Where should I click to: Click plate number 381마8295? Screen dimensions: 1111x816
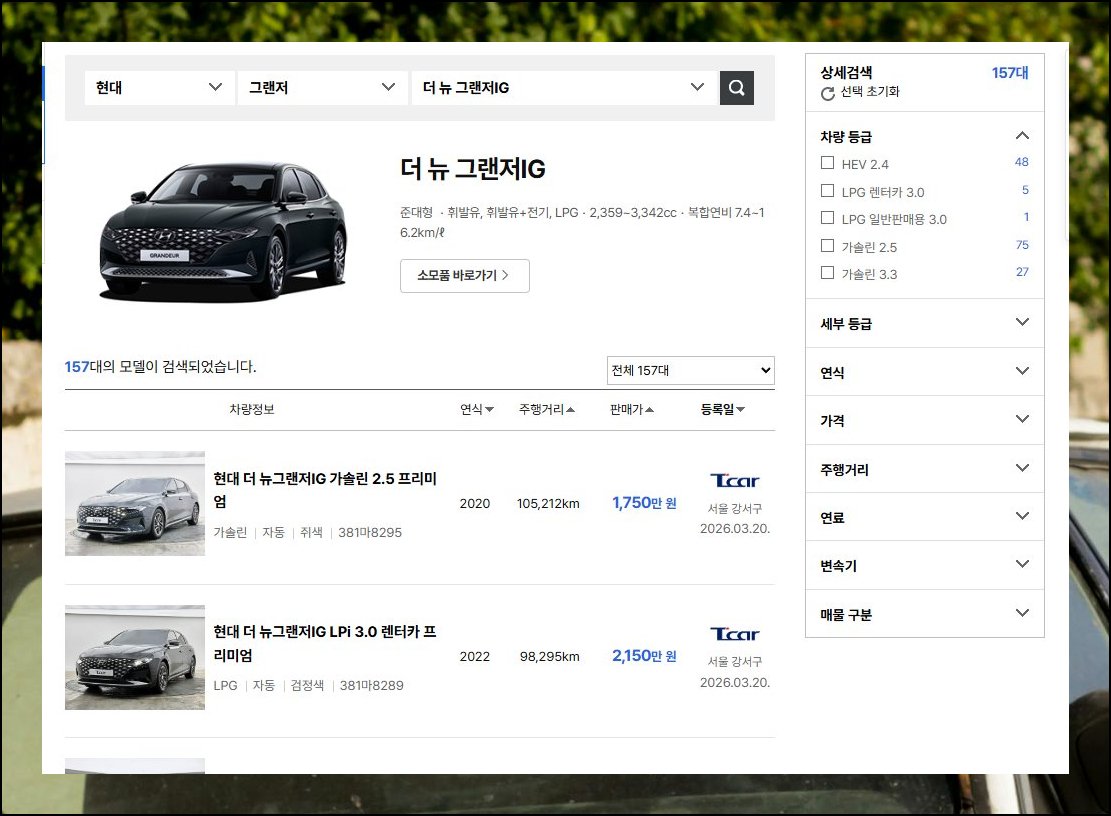click(370, 533)
